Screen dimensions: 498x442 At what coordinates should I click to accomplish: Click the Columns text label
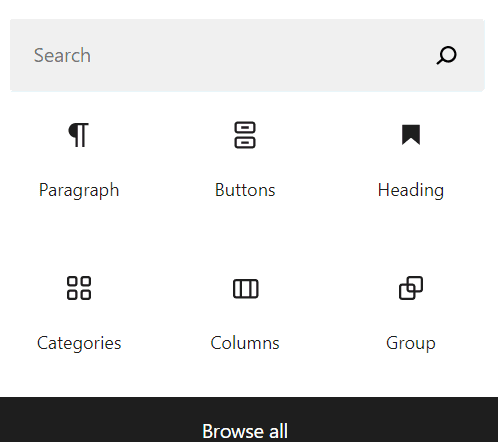(245, 343)
